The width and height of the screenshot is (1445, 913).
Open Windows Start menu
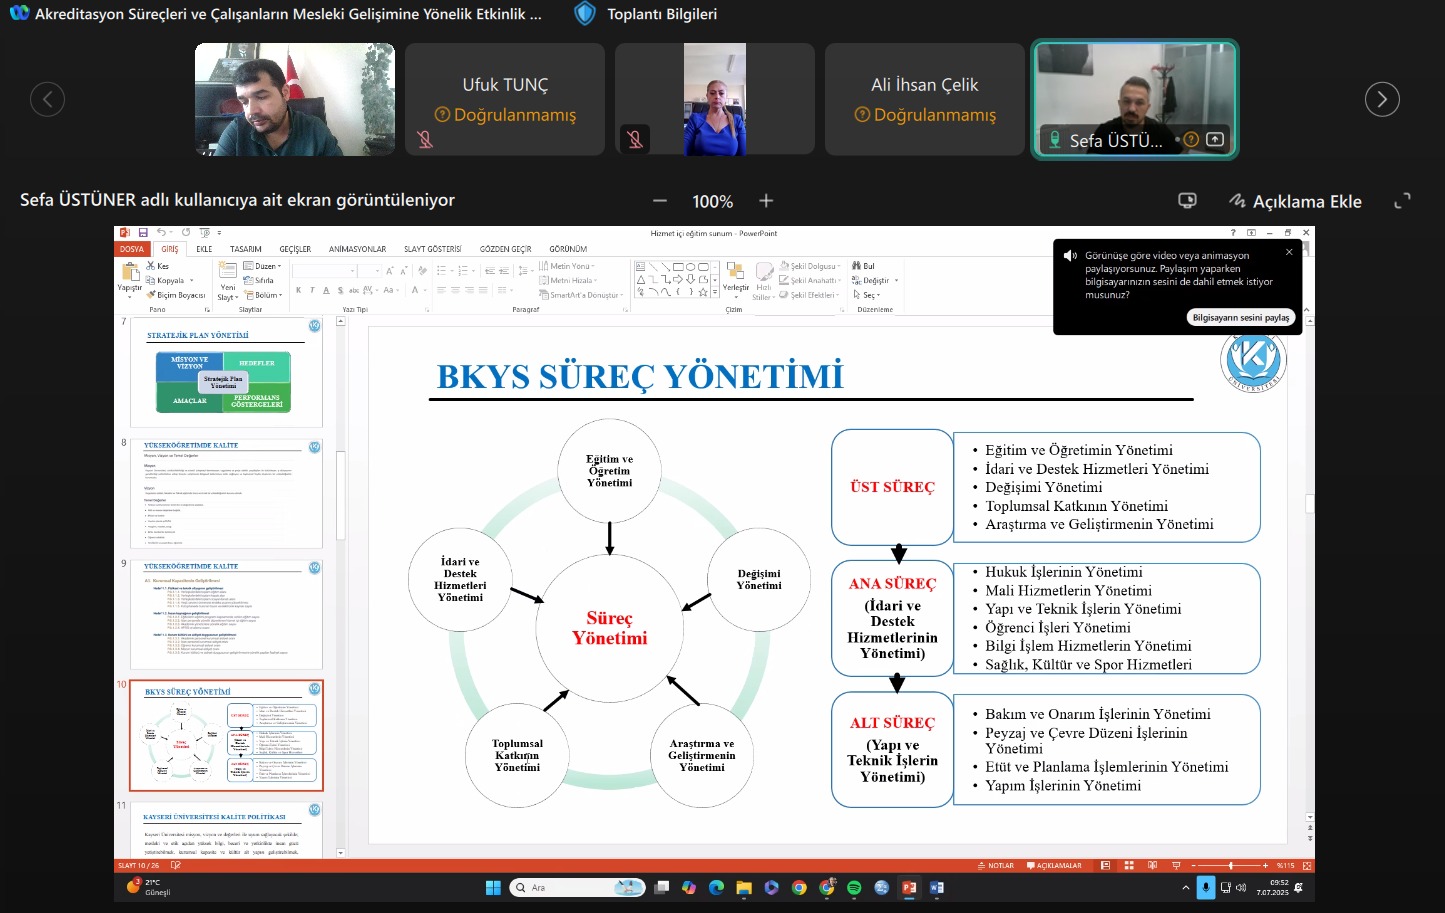click(493, 887)
